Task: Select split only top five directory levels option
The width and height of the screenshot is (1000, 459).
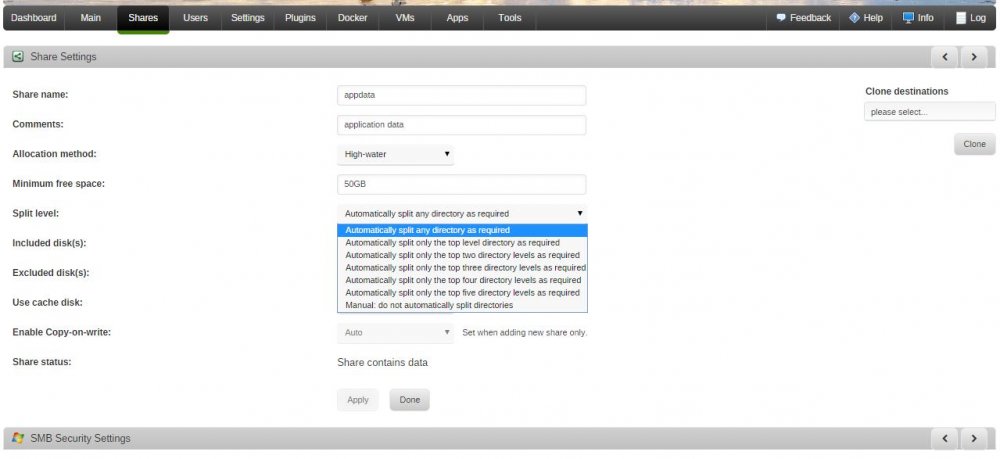Action: [462, 293]
